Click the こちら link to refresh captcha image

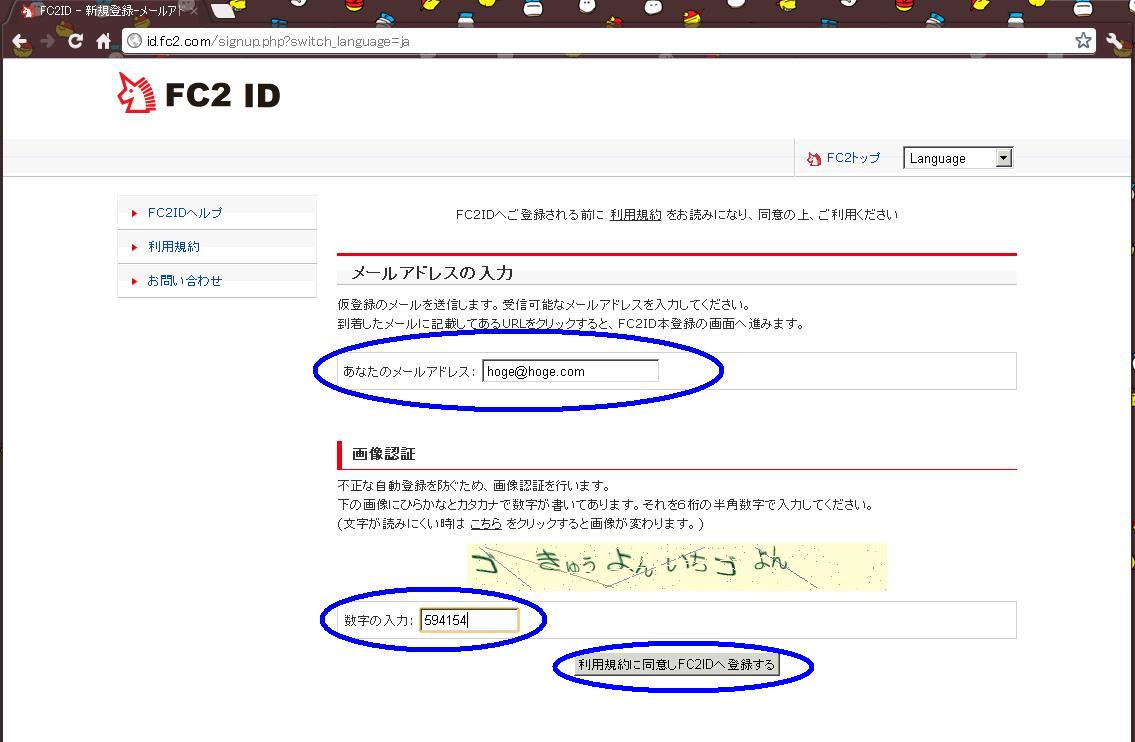pos(486,523)
